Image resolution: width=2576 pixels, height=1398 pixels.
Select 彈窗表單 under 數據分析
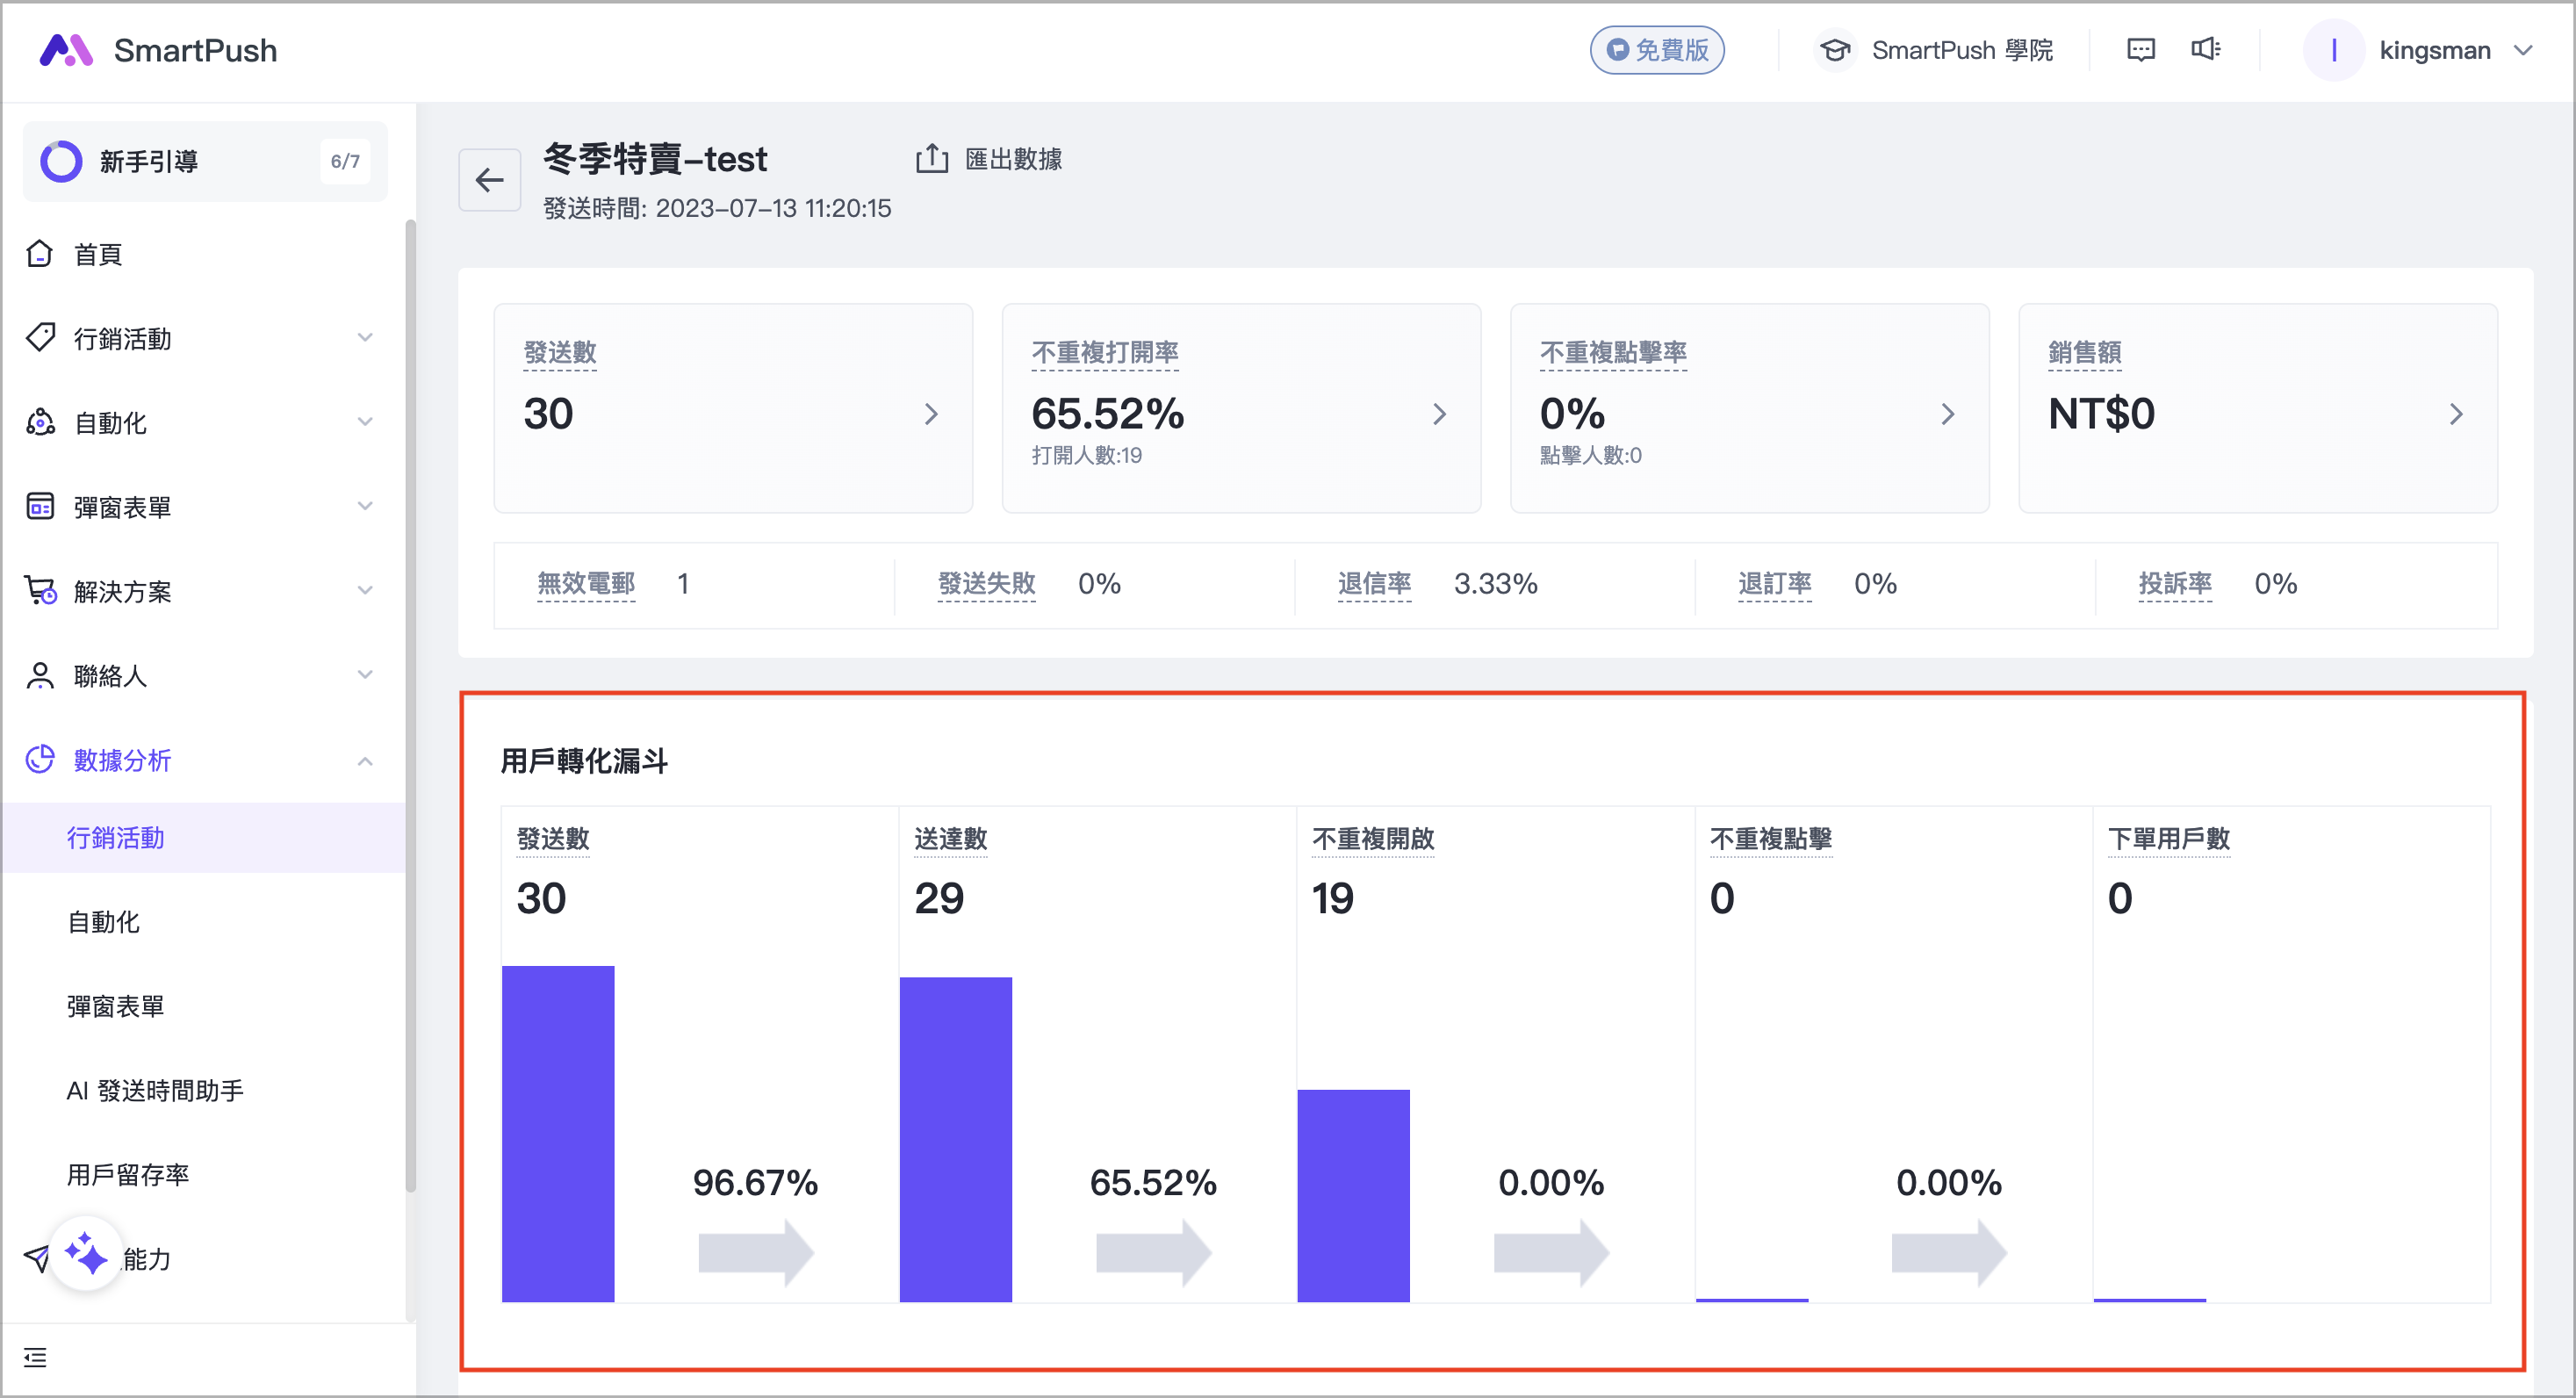(203, 1006)
